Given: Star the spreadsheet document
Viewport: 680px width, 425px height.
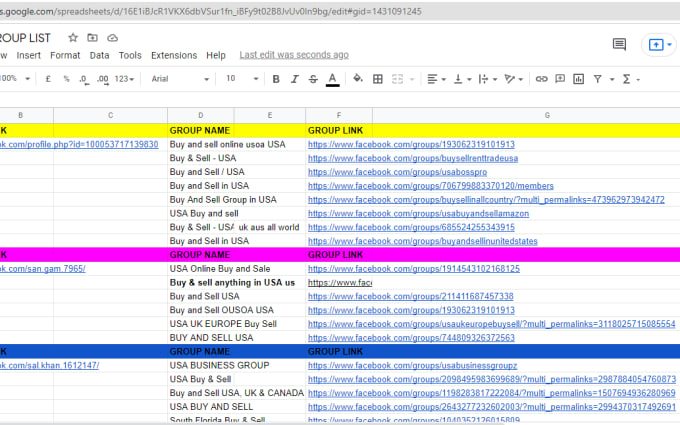Looking at the screenshot, I should click(x=73, y=38).
